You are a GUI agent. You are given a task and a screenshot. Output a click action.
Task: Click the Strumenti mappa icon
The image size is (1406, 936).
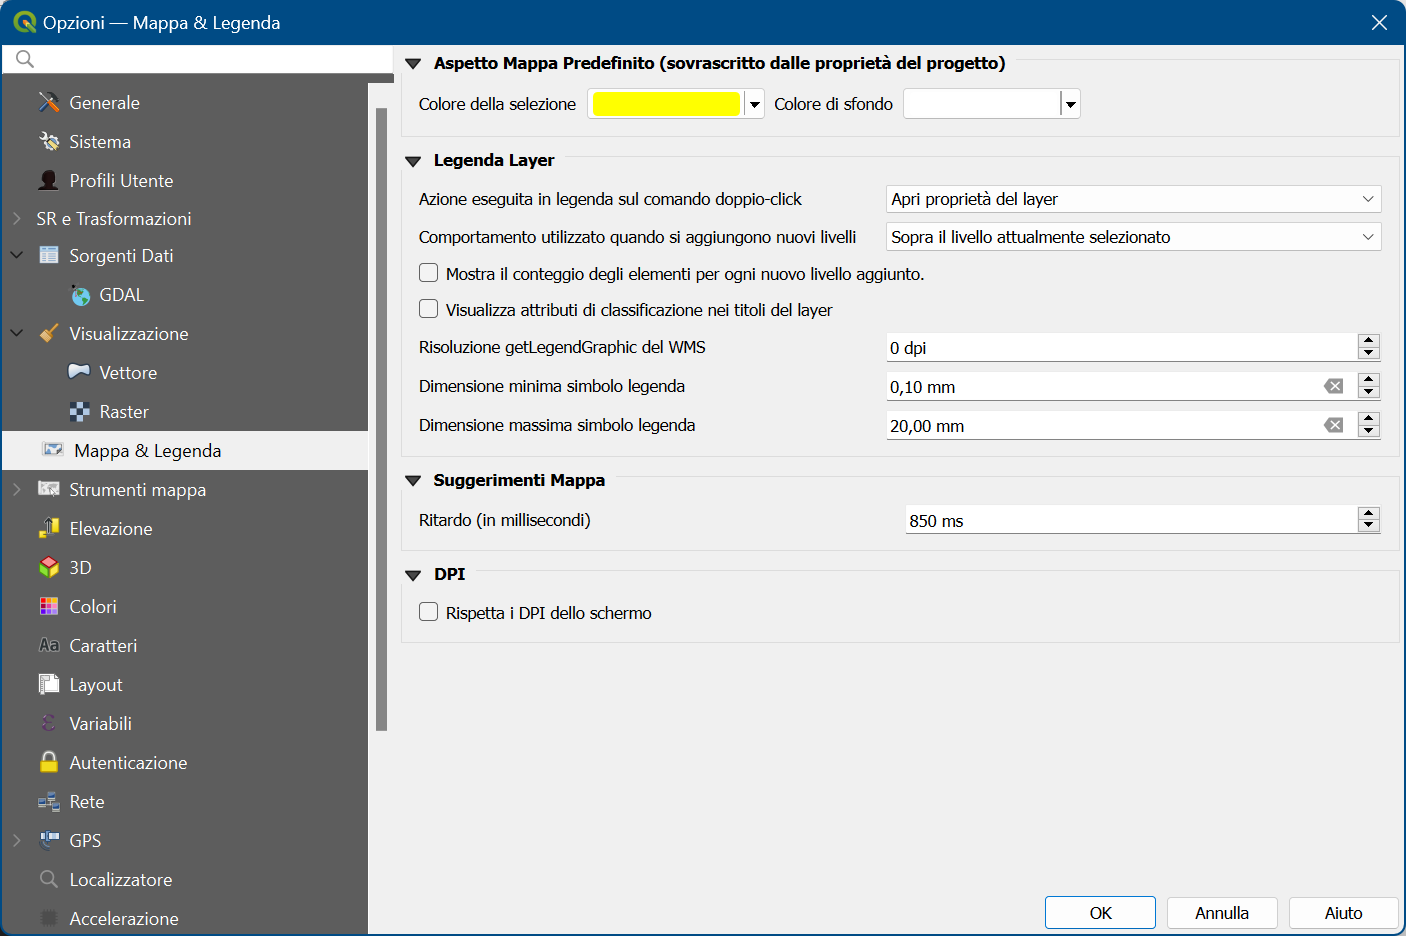[49, 489]
